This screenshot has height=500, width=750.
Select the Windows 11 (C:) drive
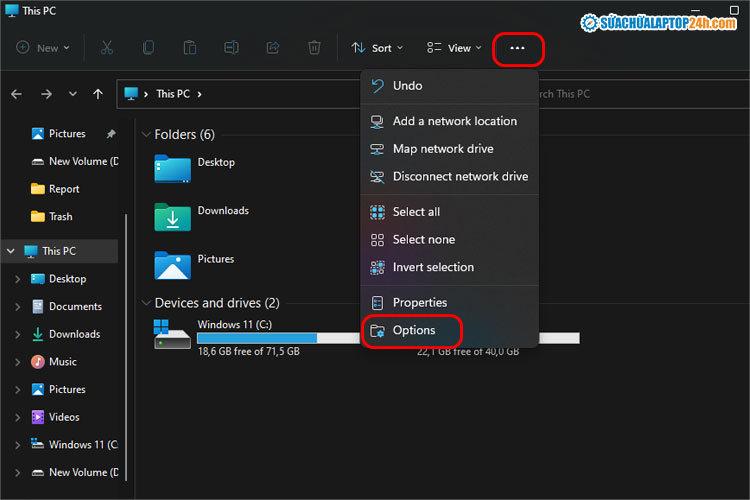pos(256,337)
